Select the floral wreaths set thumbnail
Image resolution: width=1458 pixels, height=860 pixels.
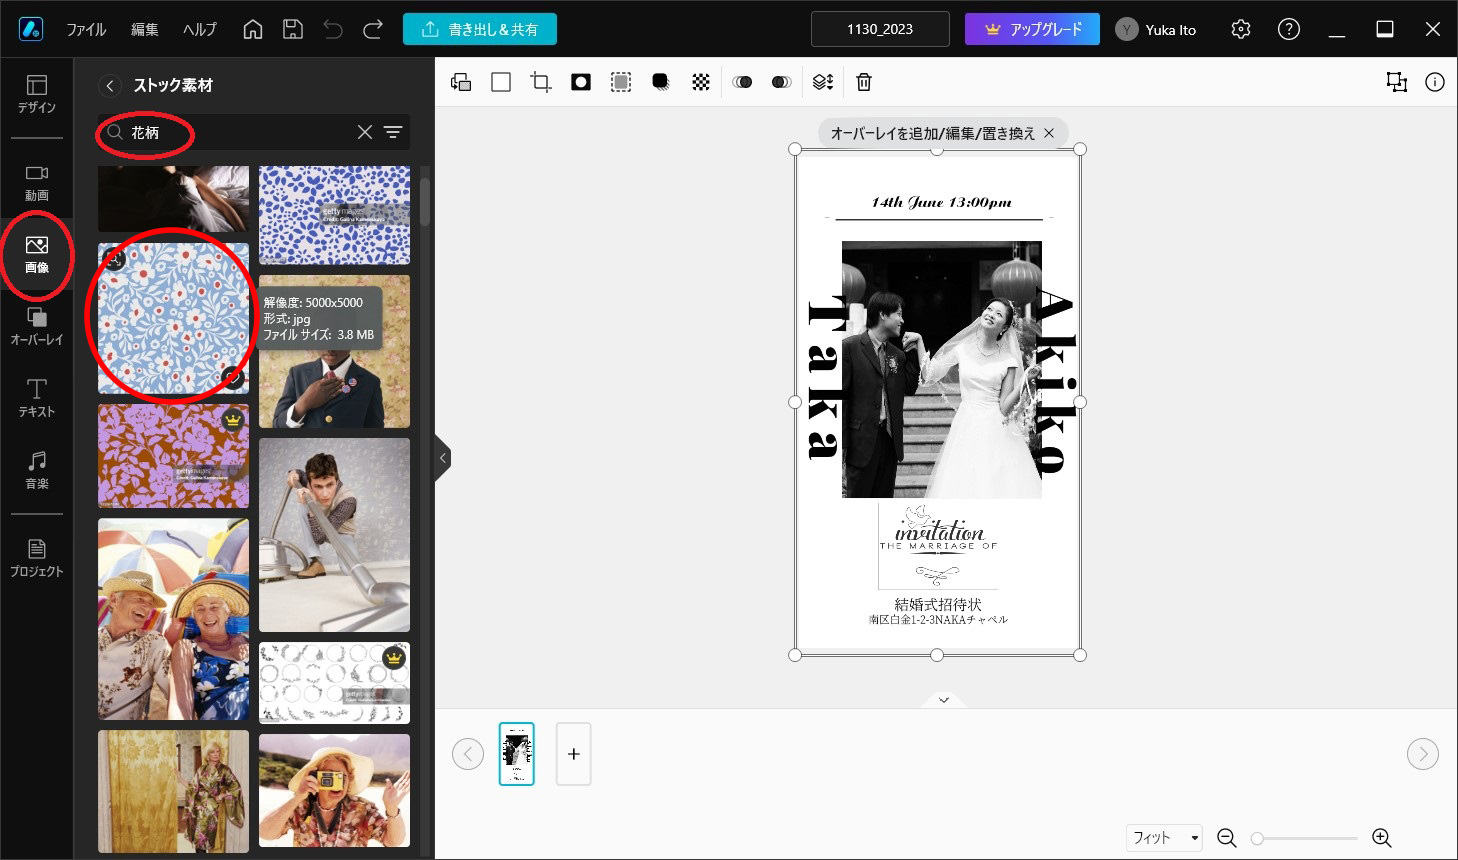[x=334, y=683]
